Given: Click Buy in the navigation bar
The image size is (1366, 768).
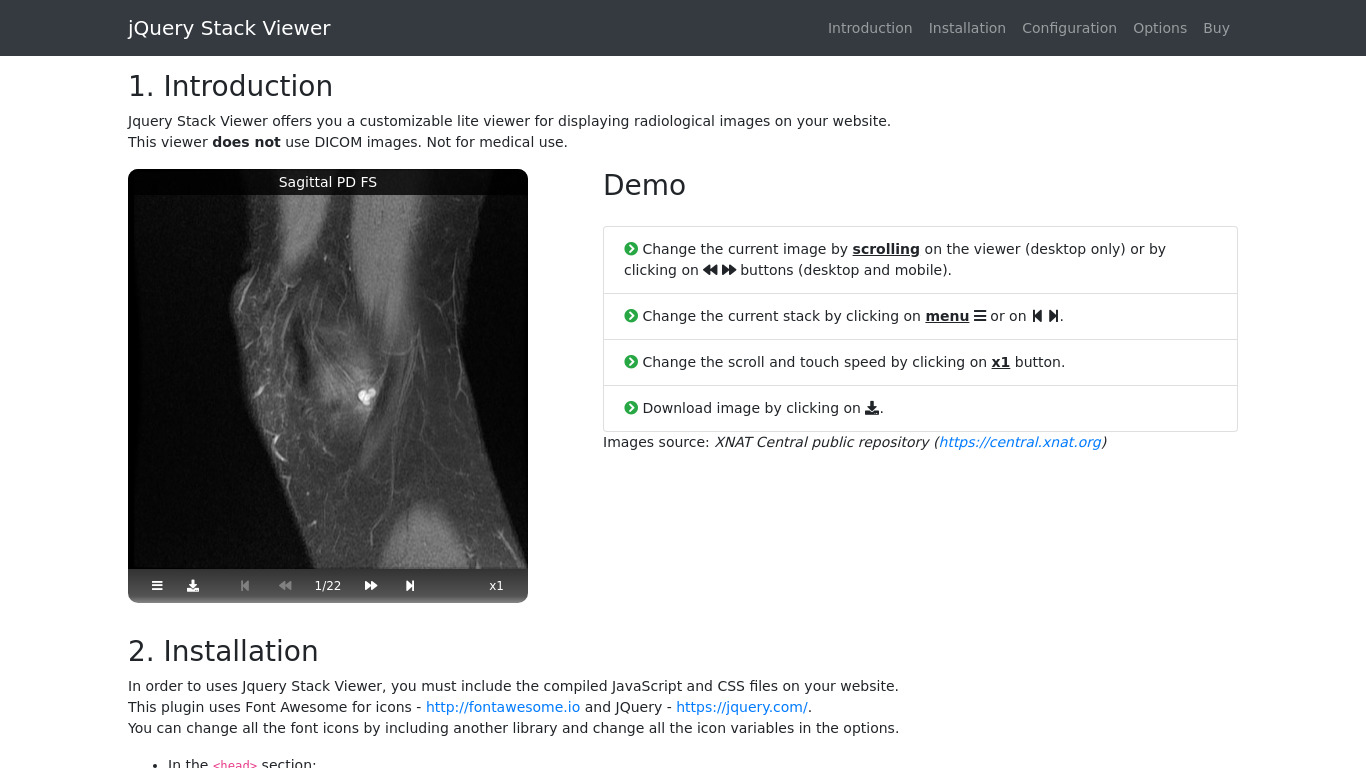Looking at the screenshot, I should coord(1216,28).
